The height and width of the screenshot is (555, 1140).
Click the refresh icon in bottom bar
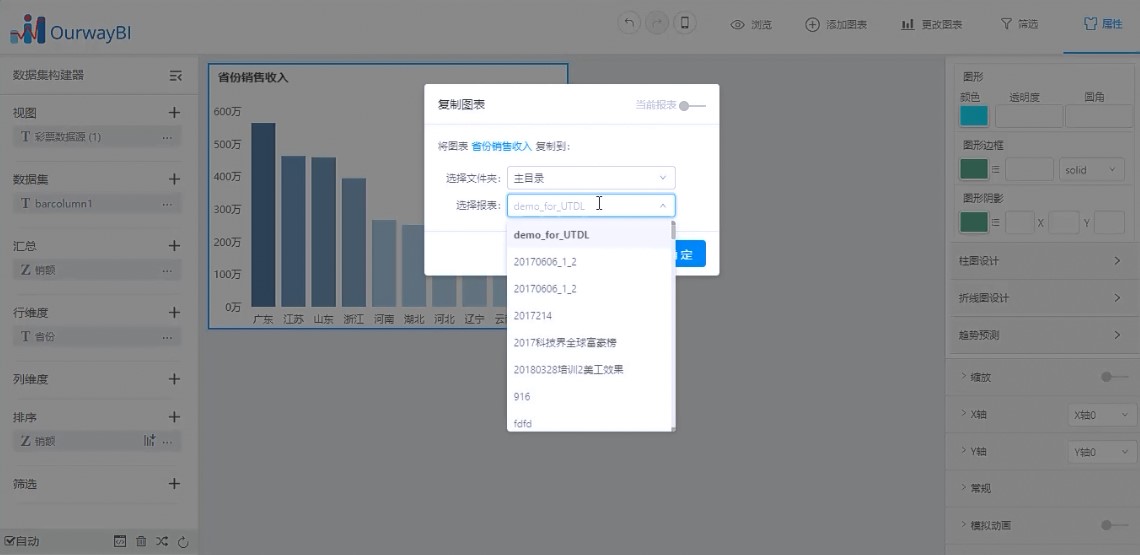(183, 541)
